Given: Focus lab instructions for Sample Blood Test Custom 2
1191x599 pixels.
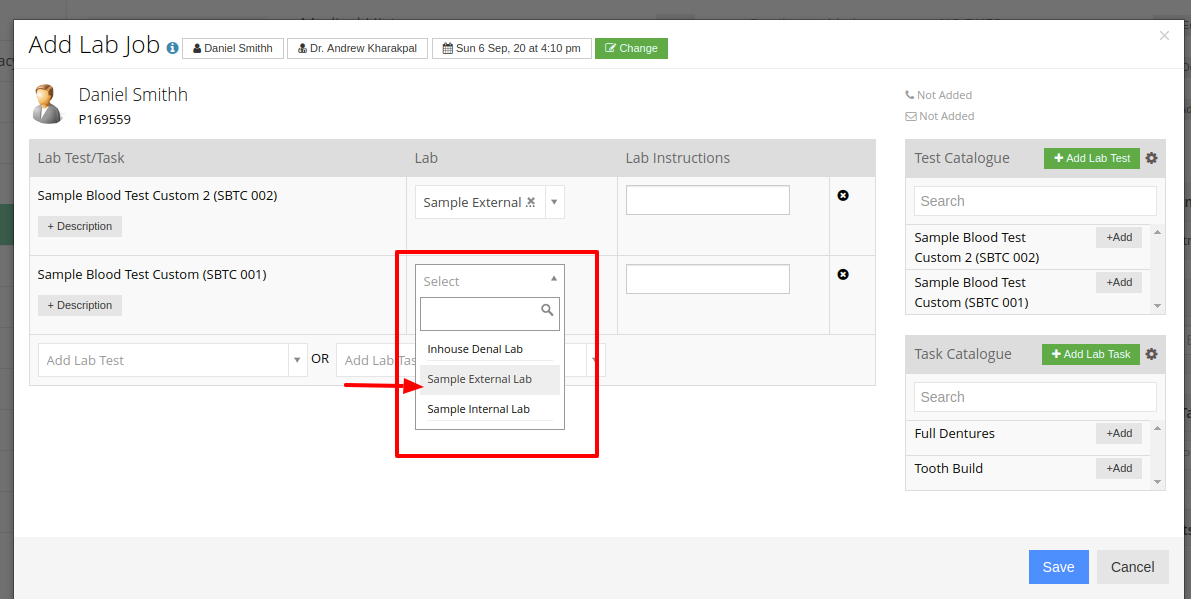Looking at the screenshot, I should pos(708,200).
